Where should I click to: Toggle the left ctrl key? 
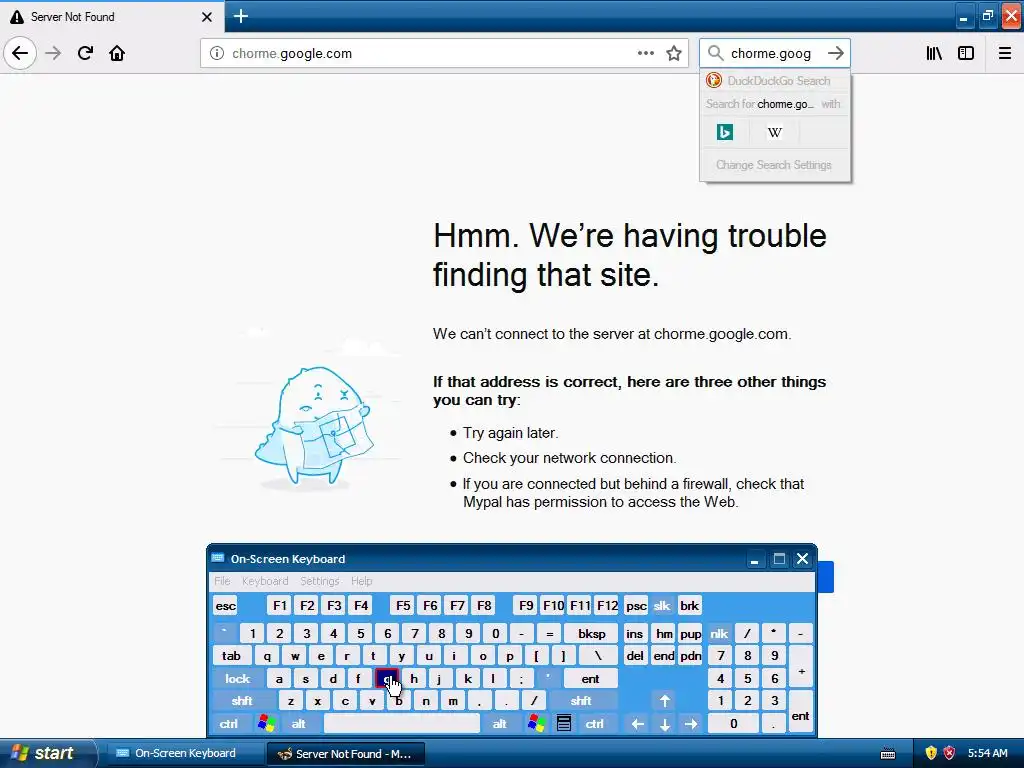(229, 724)
